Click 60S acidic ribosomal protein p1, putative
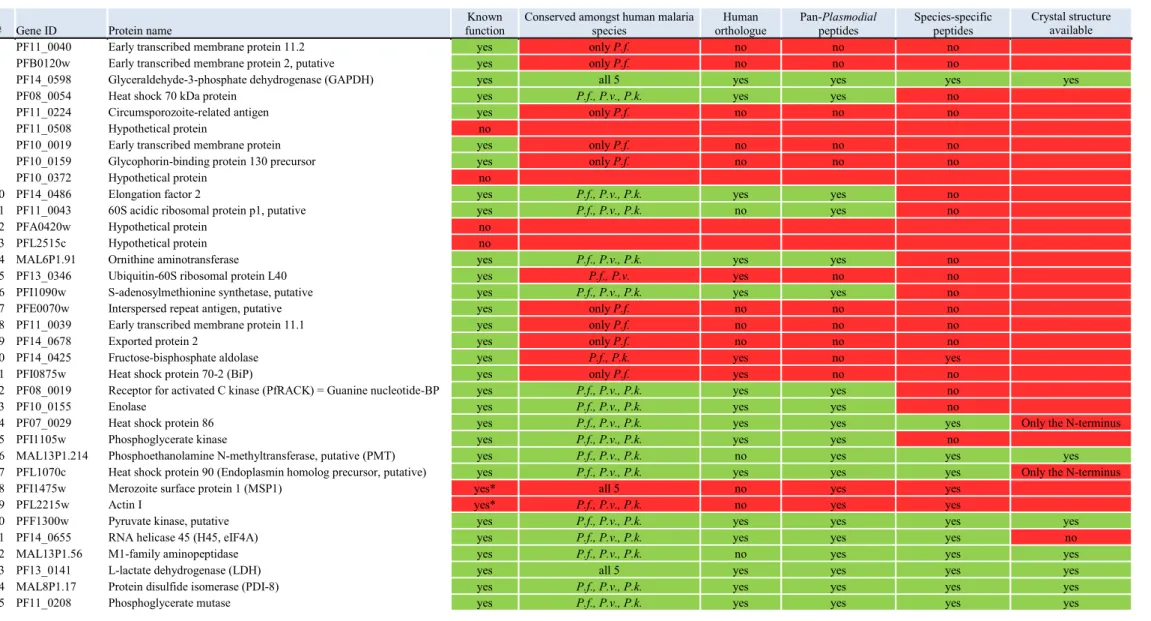Viewport: 1151px width, 621px height. pyautogui.click(x=207, y=210)
